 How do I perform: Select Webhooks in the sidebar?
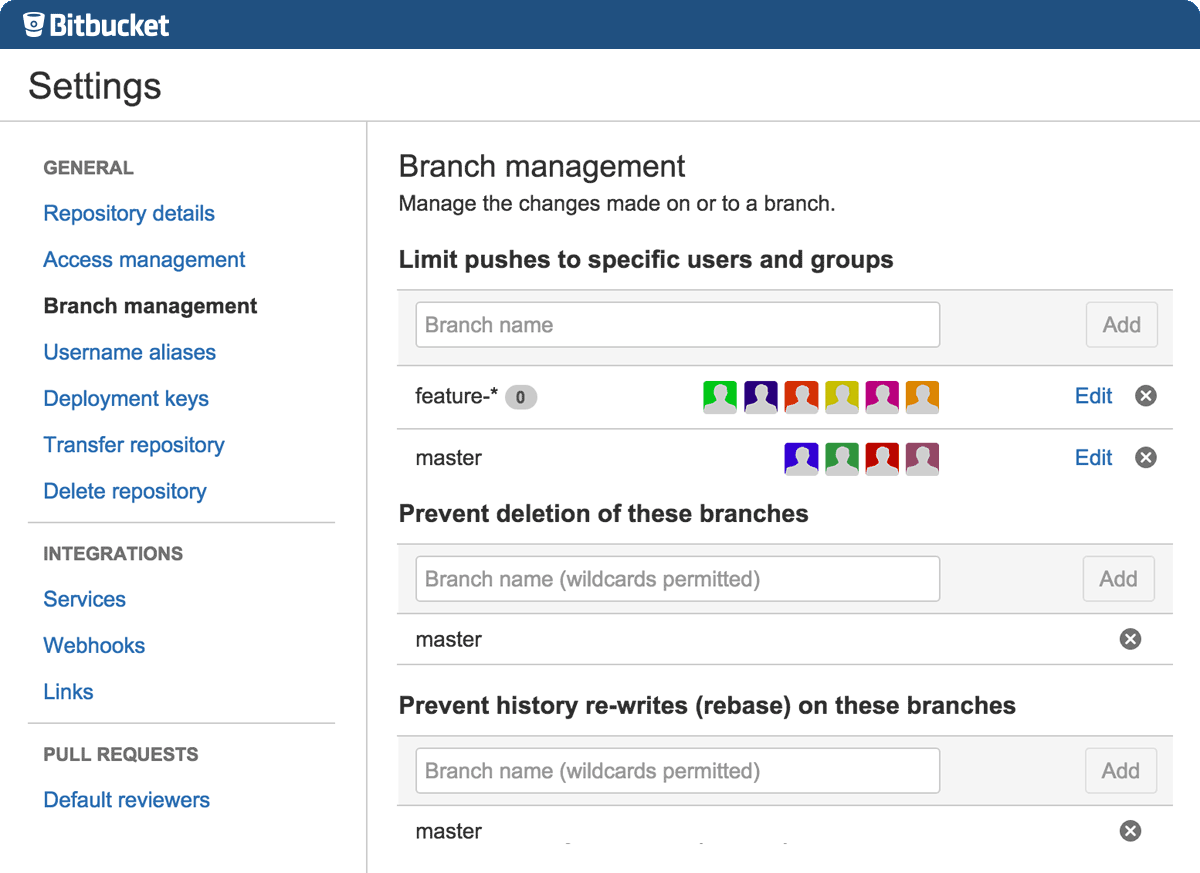coord(94,645)
